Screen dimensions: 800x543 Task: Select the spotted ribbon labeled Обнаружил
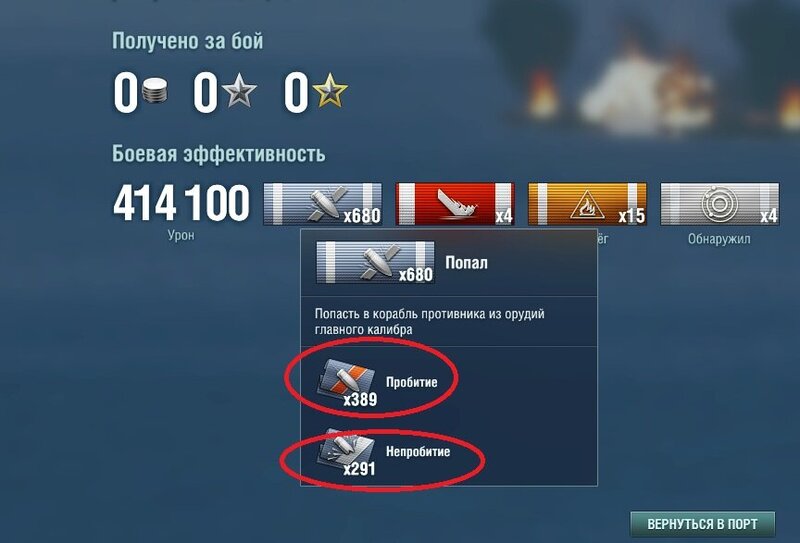[x=719, y=204]
